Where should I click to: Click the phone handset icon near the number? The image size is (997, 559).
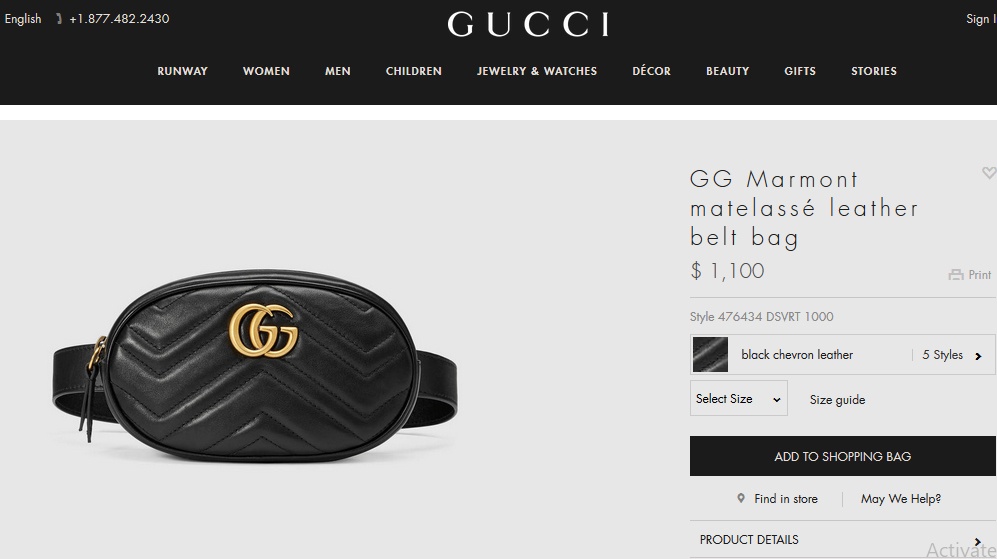[x=58, y=19]
